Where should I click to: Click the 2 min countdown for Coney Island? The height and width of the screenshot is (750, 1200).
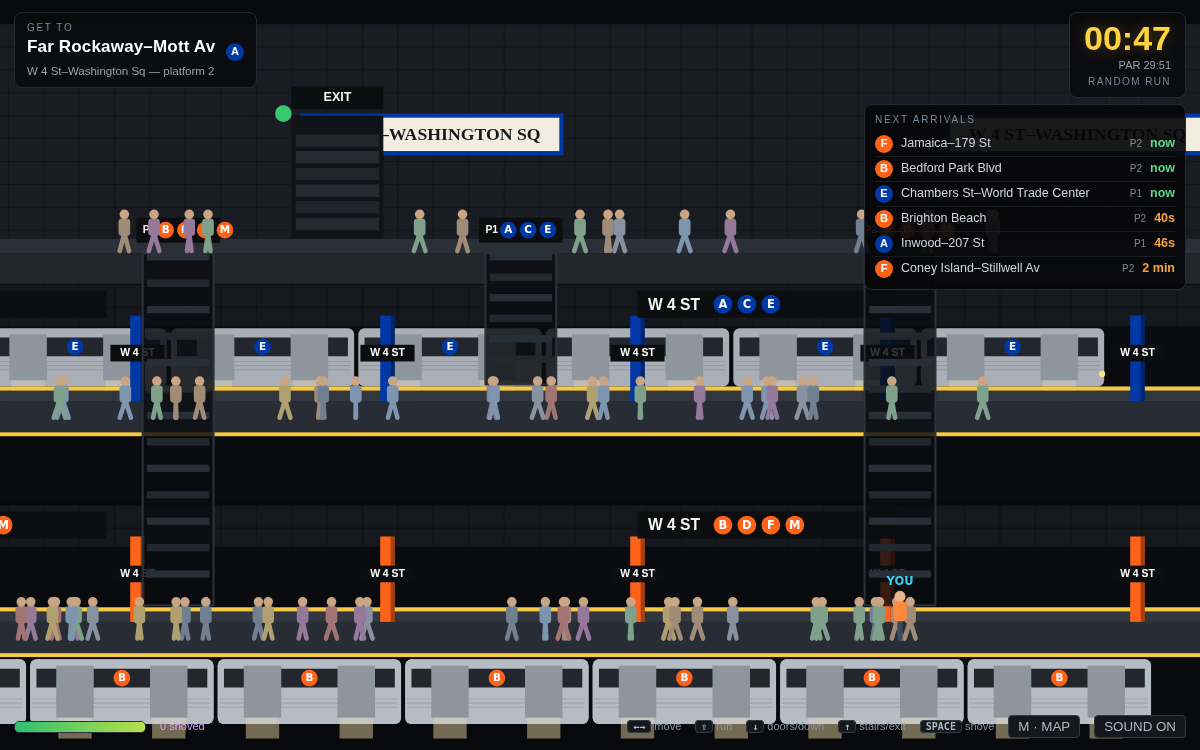tap(1158, 268)
